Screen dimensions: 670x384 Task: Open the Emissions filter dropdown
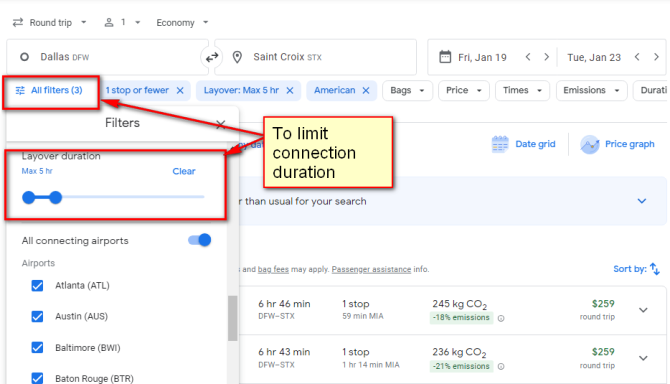[x=591, y=91]
